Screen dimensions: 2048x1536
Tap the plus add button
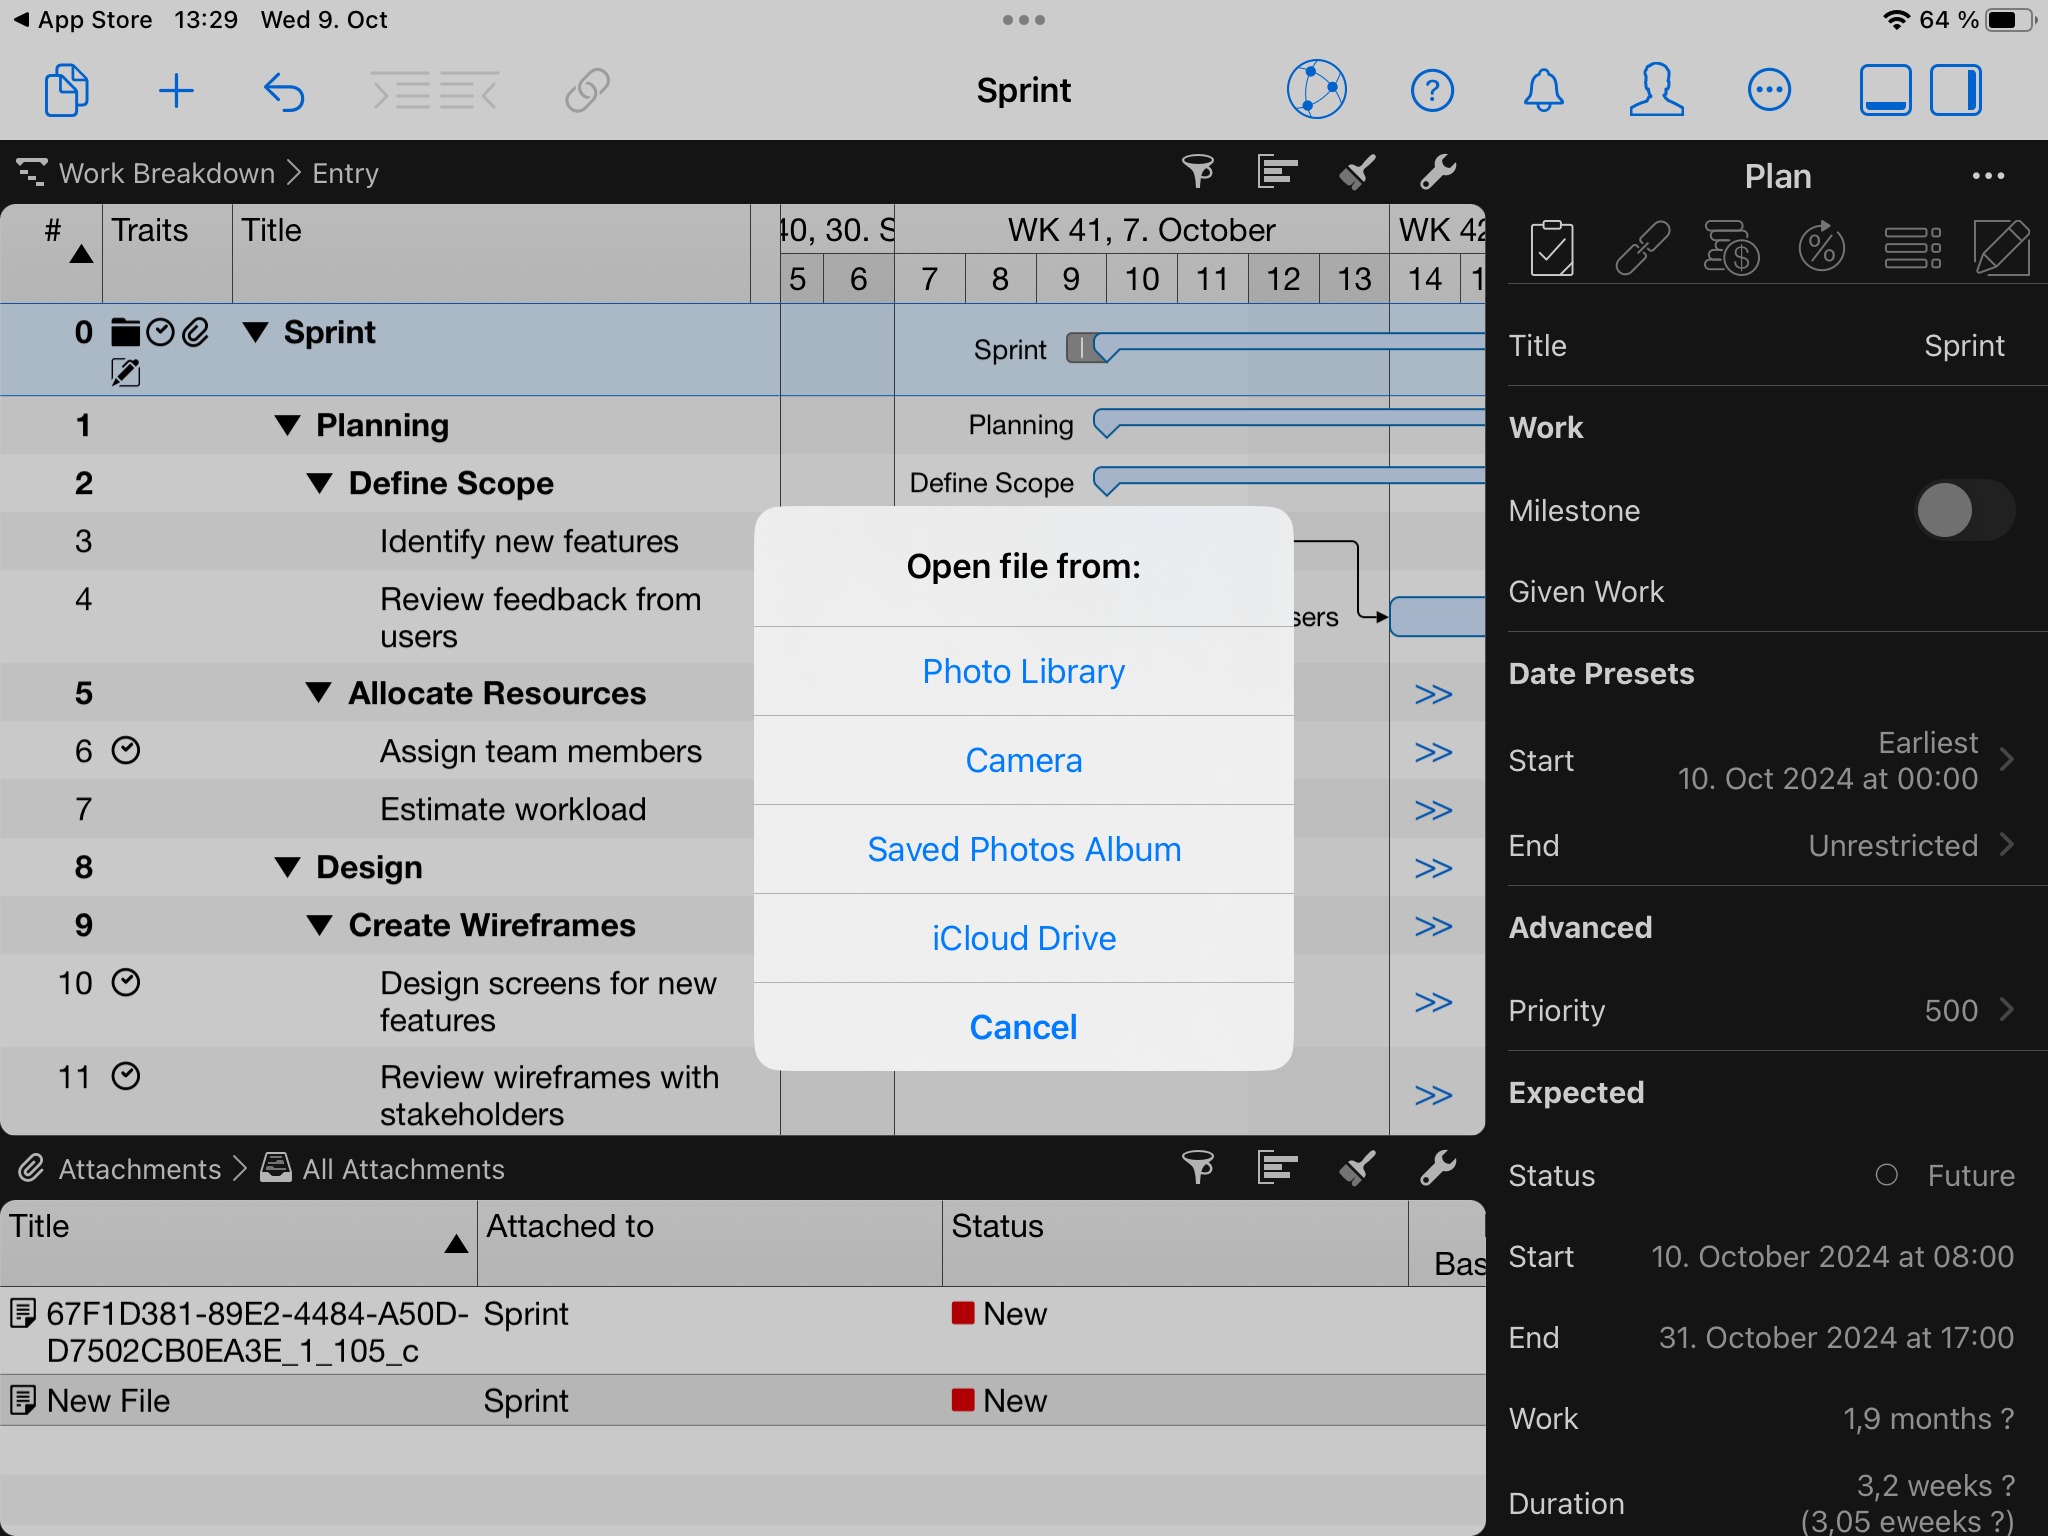coord(176,91)
